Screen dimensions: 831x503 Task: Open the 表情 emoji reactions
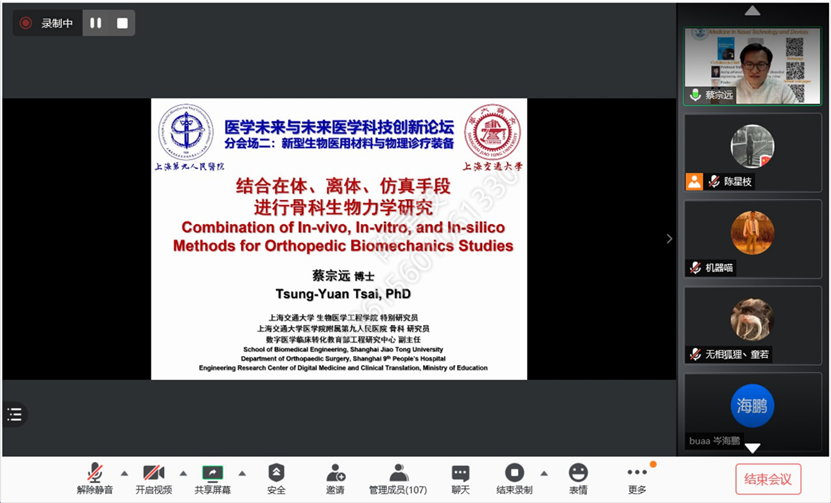(578, 473)
